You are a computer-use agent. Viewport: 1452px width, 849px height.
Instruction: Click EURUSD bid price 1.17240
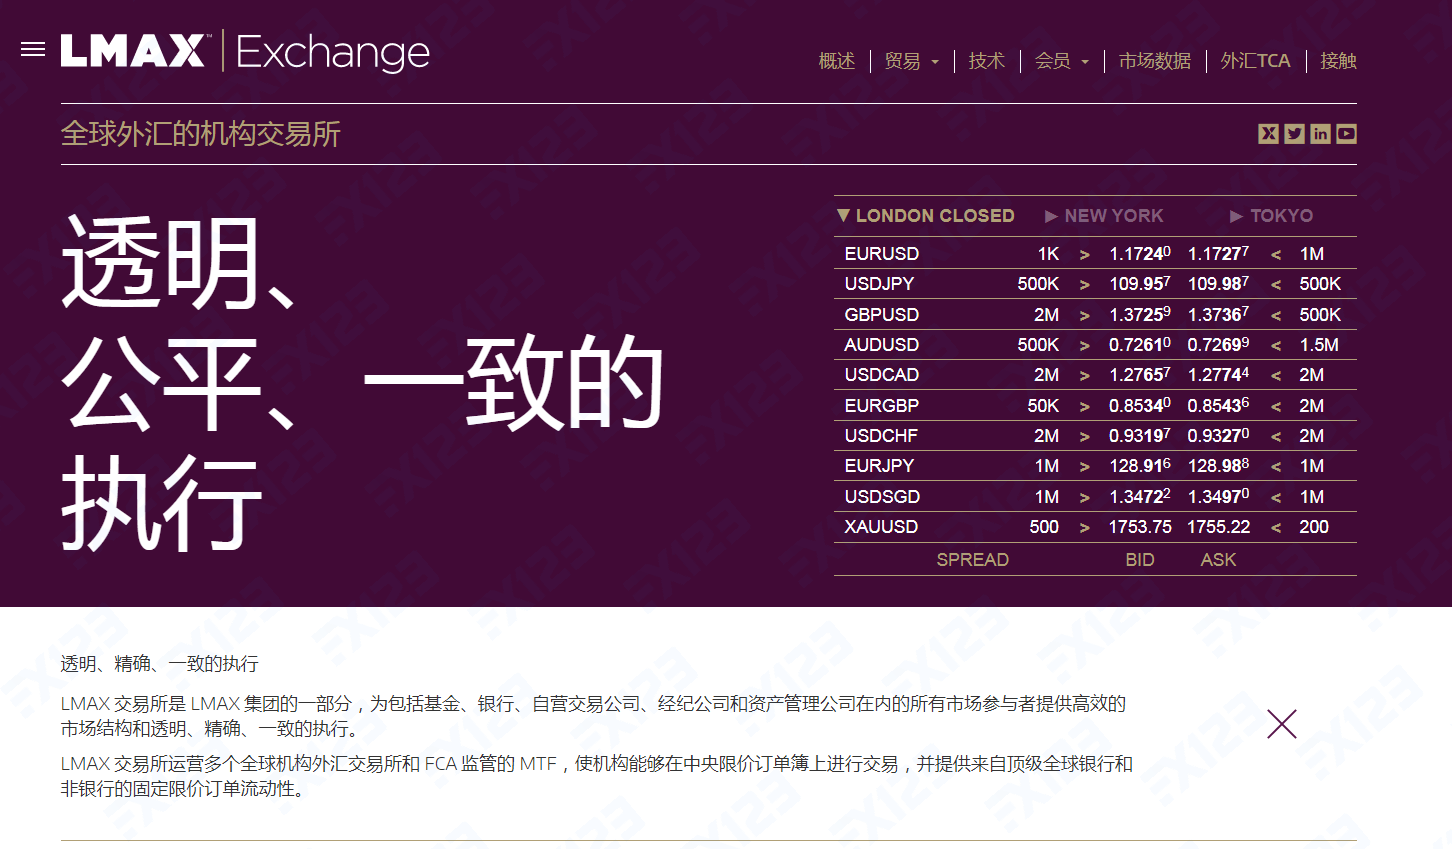click(x=1140, y=254)
